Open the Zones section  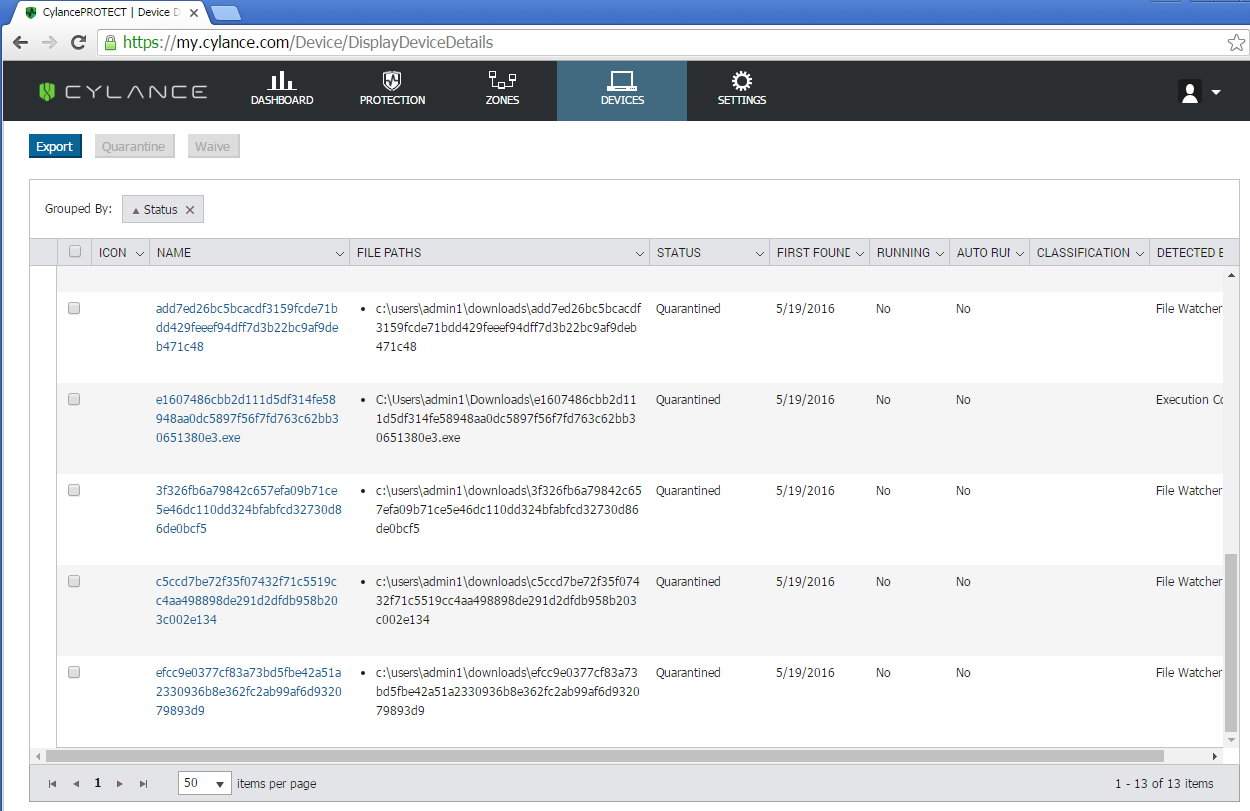pyautogui.click(x=502, y=90)
